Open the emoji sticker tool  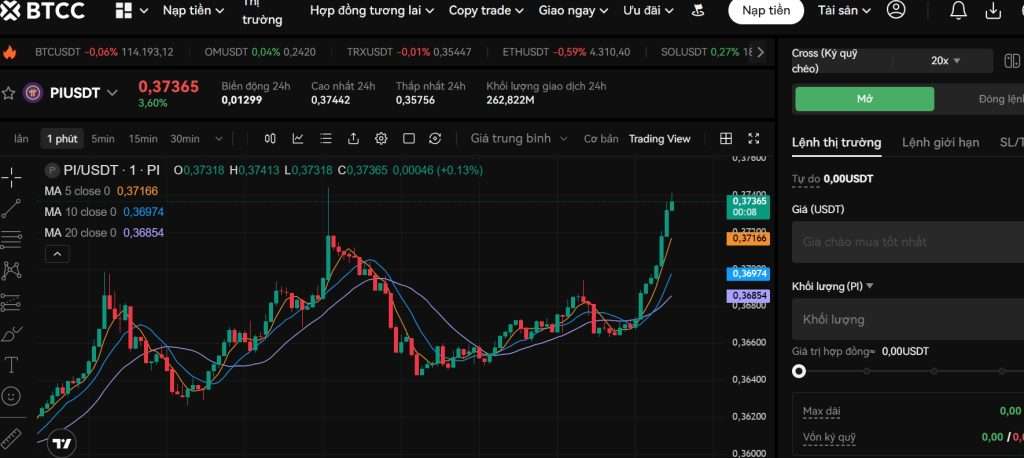tap(11, 396)
